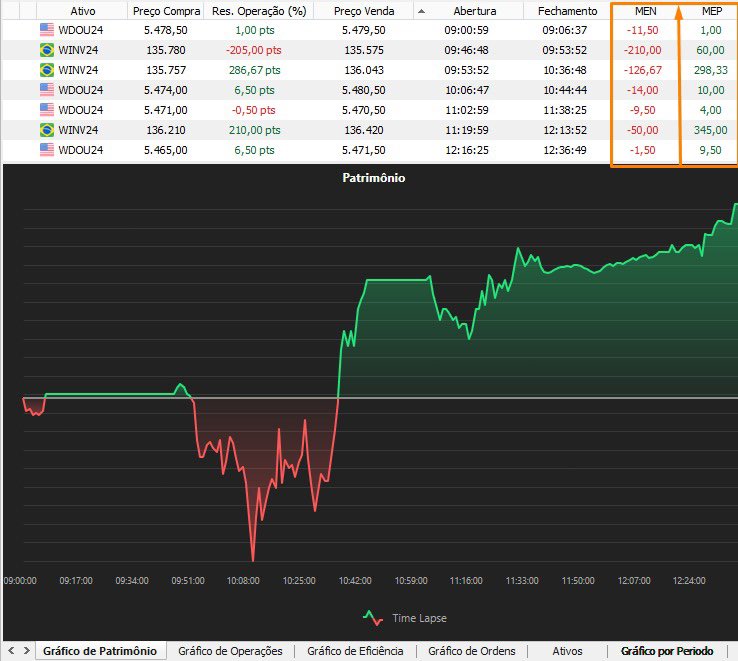
Task: Switch to the Gráfico de Eficiência tab
Action: point(355,651)
